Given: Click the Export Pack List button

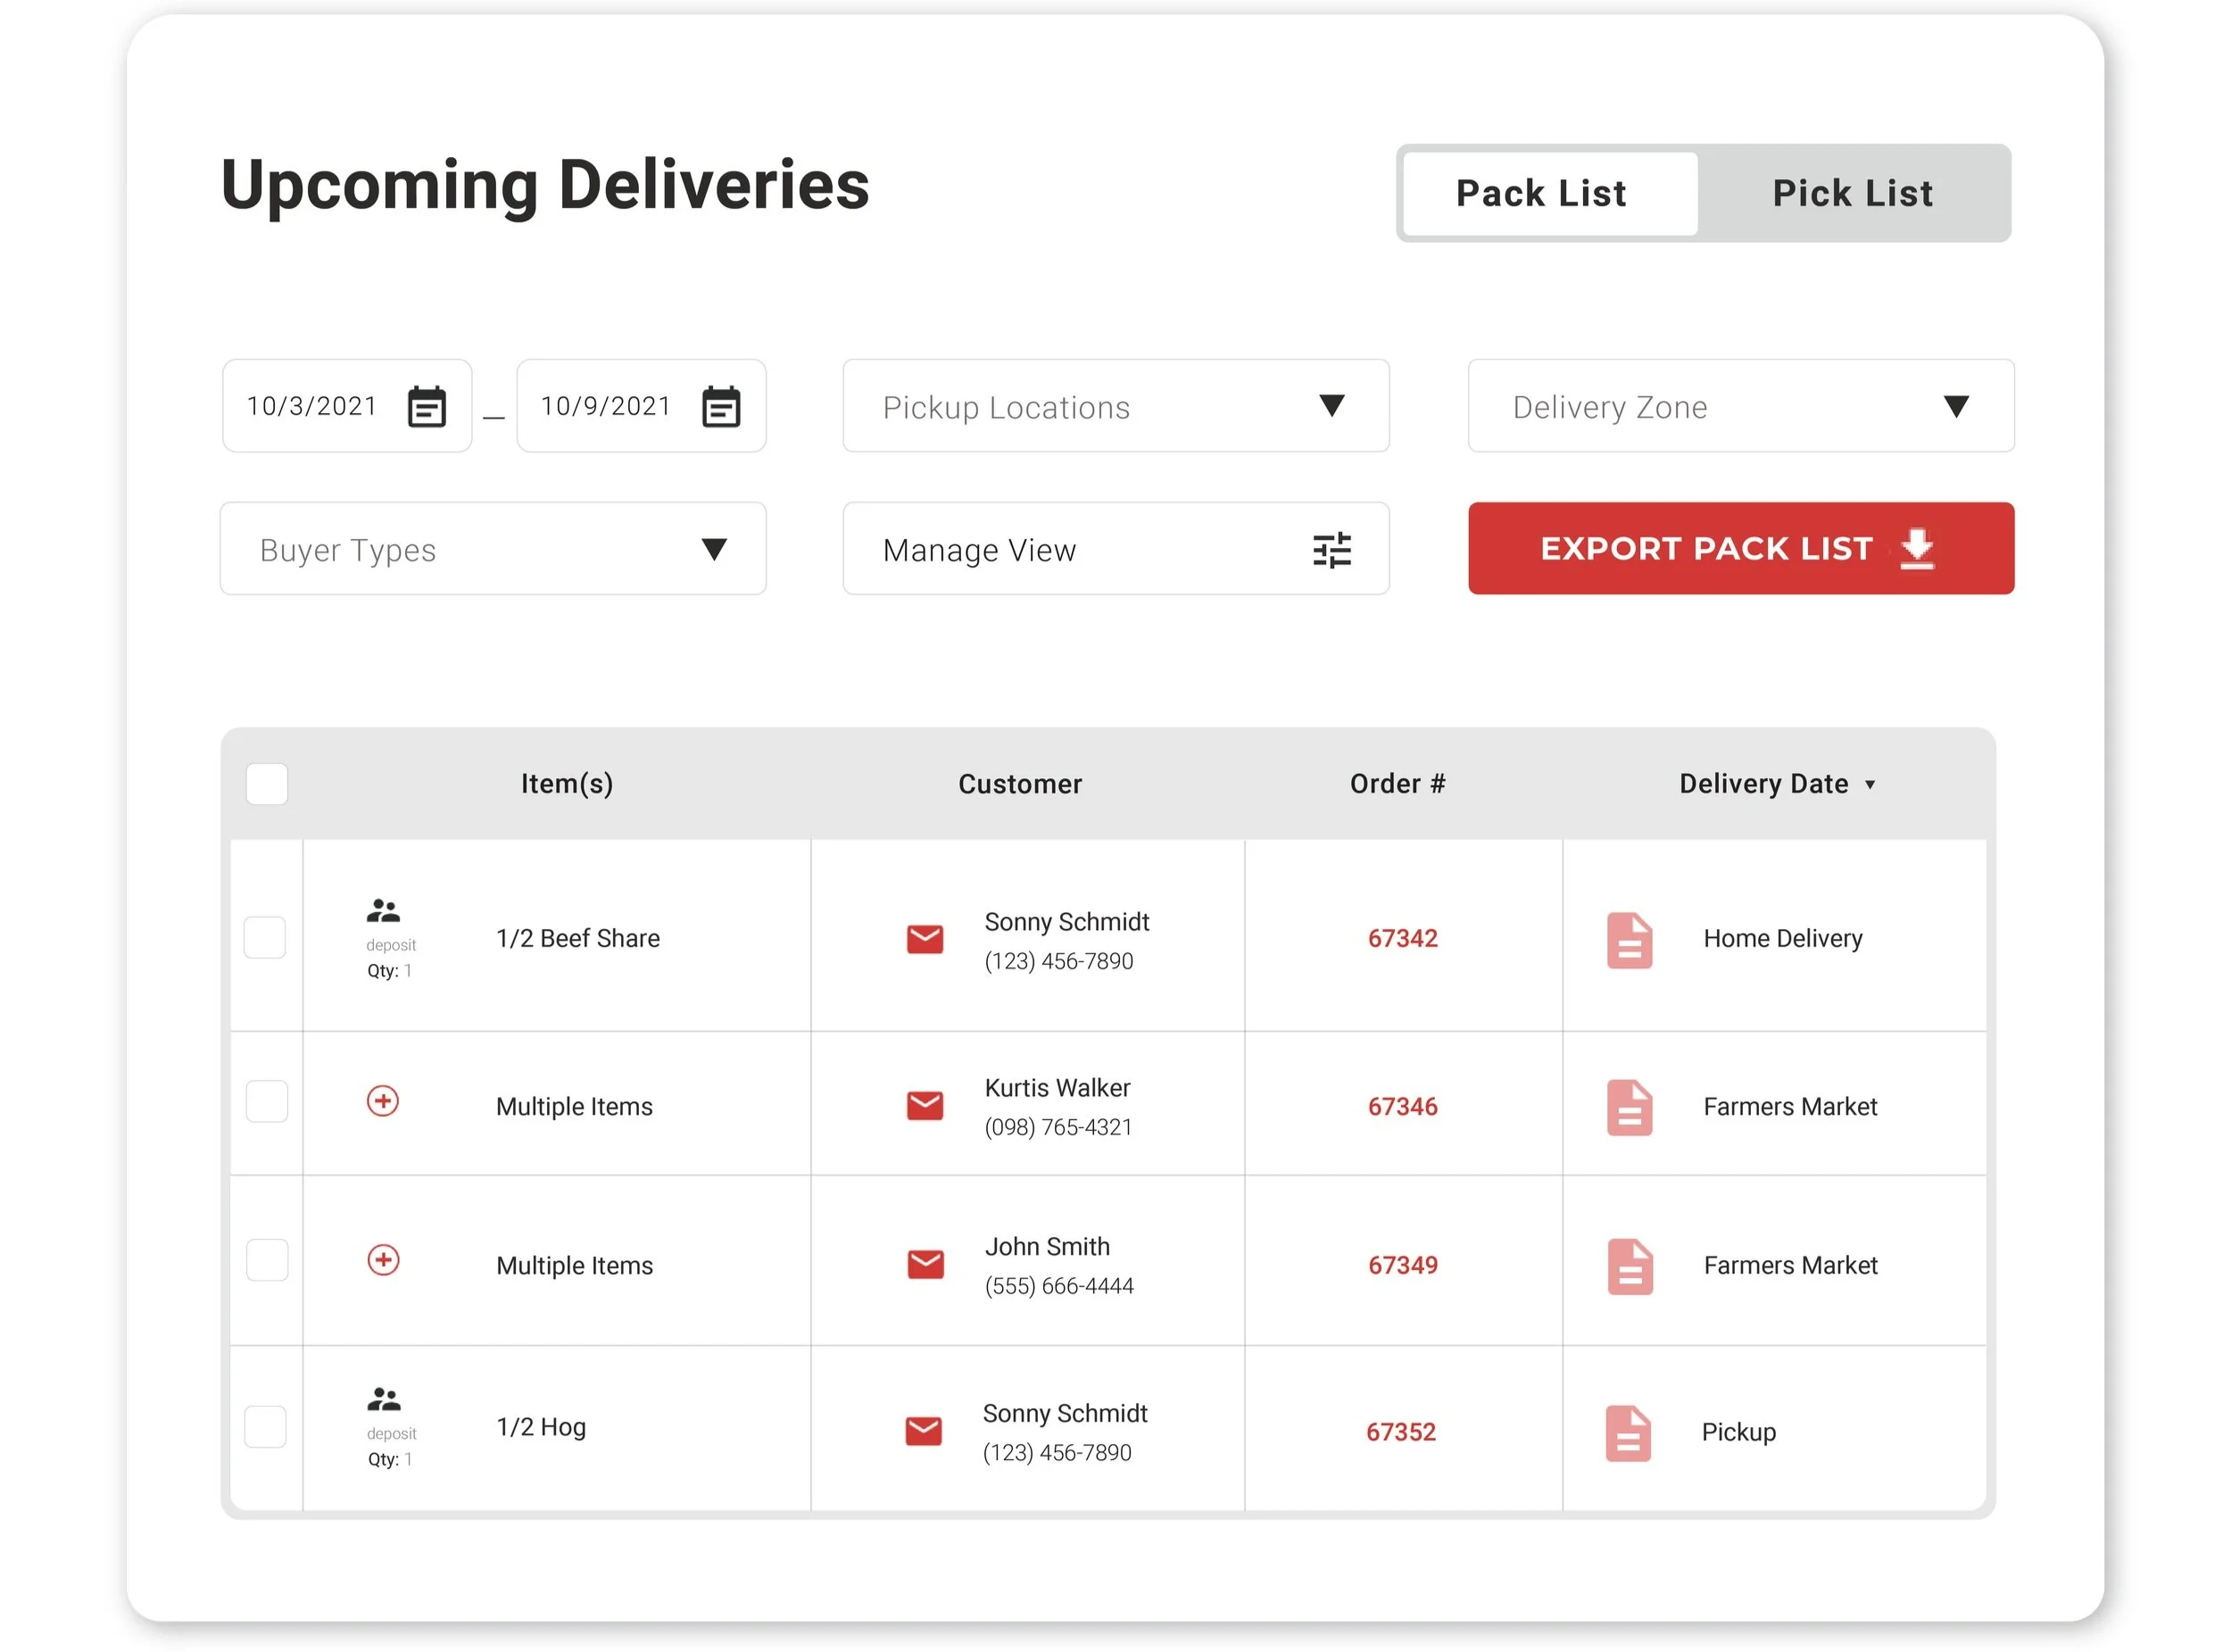Looking at the screenshot, I should (x=1740, y=549).
